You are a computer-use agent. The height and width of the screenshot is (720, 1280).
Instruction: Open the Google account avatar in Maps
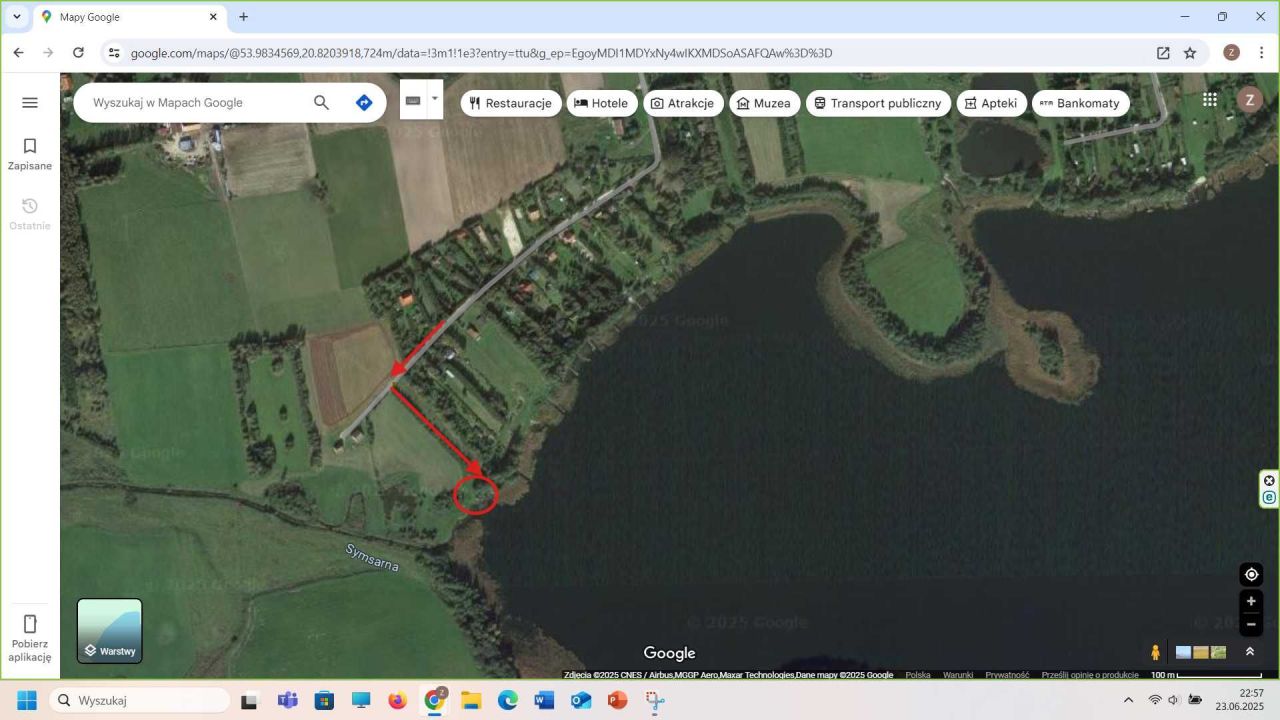pyautogui.click(x=1249, y=99)
